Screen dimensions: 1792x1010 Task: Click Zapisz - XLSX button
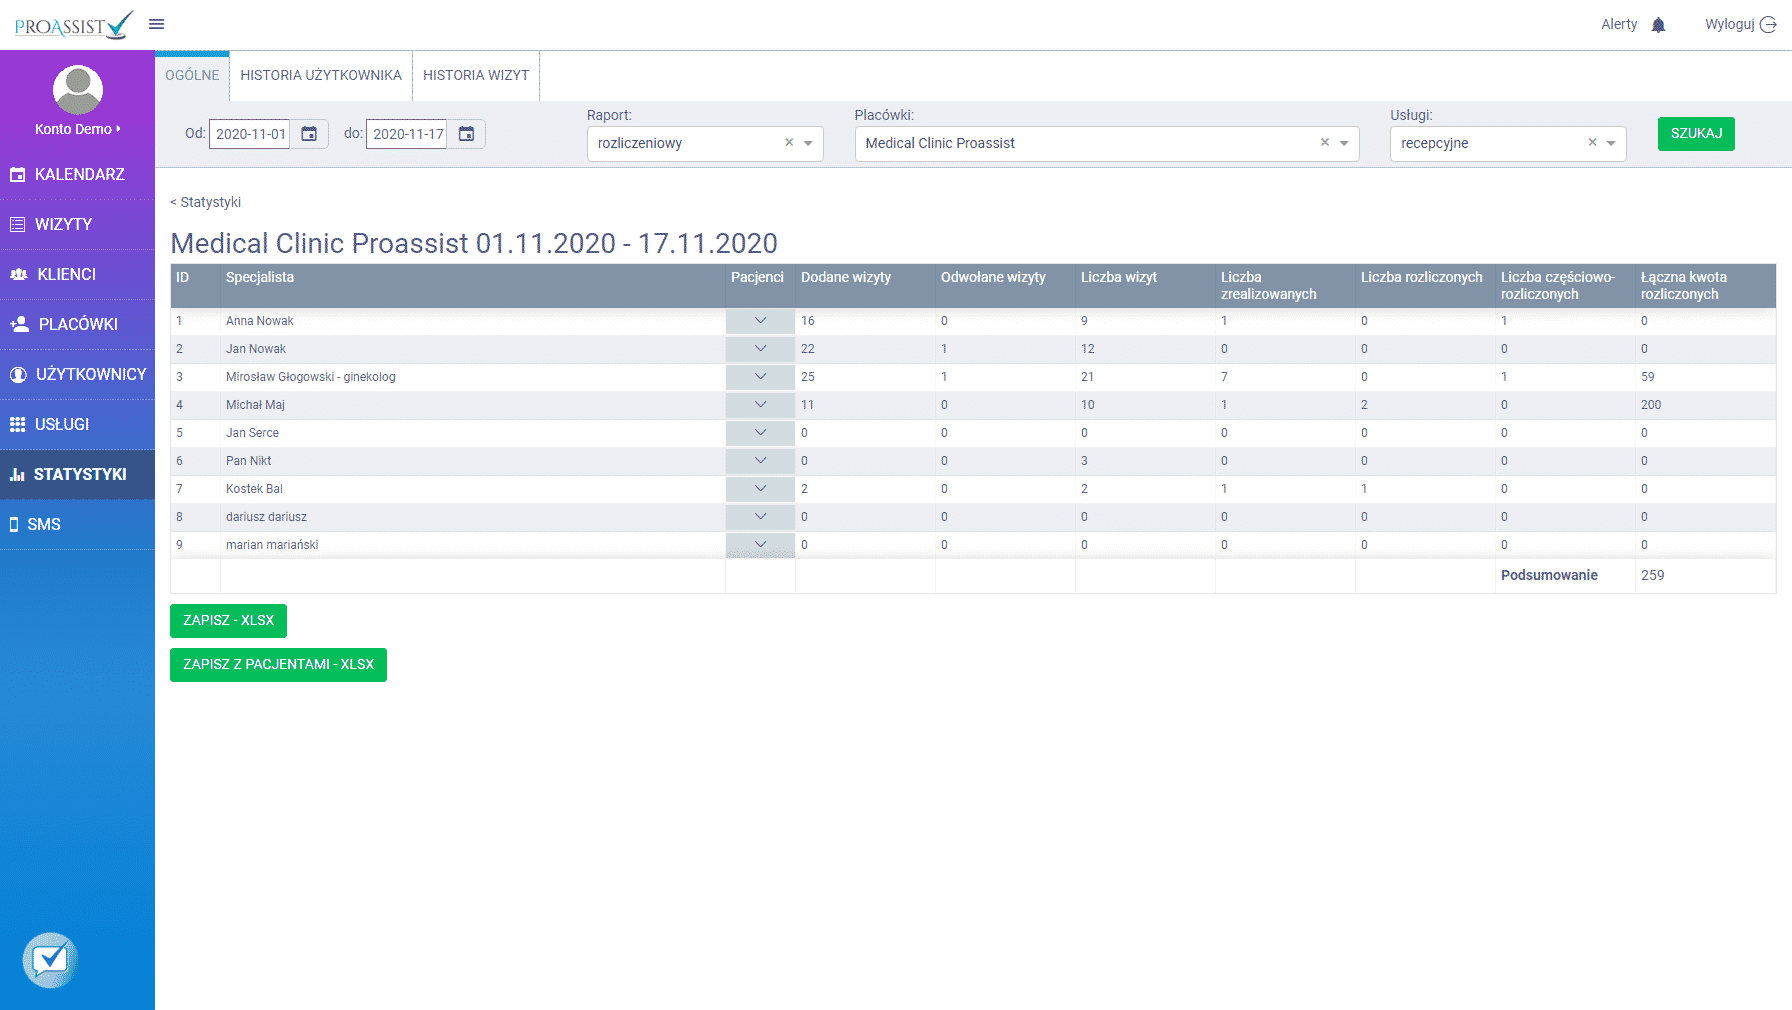(x=228, y=621)
